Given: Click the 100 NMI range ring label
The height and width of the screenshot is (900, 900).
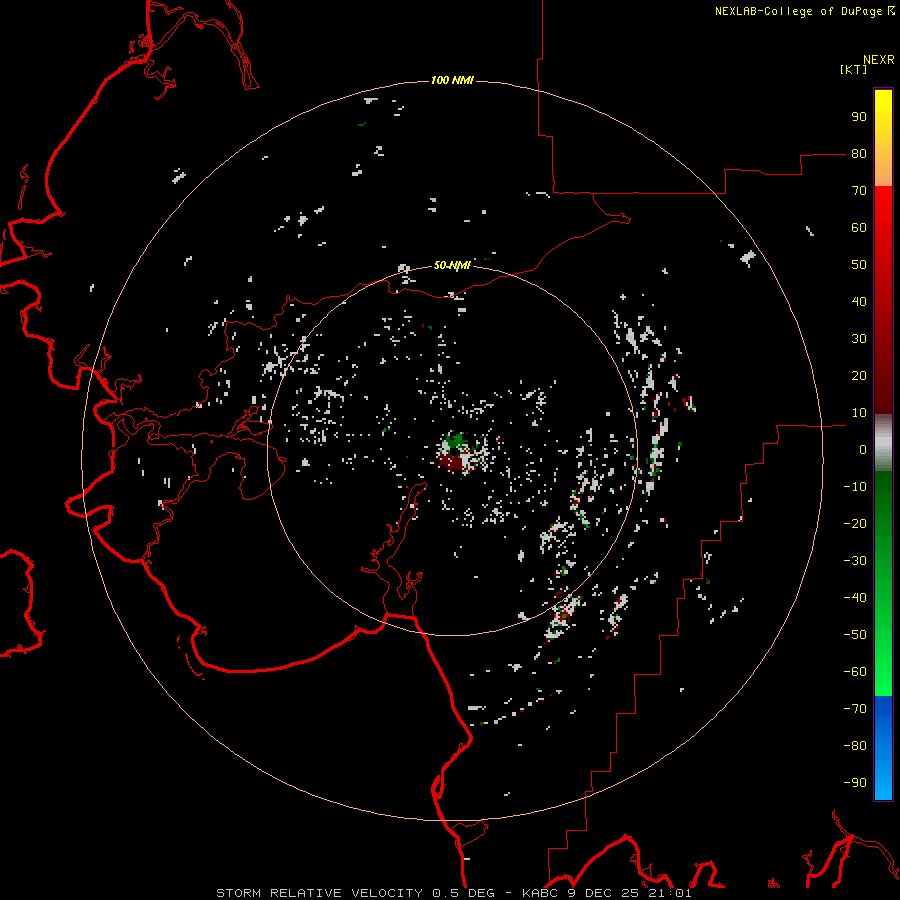Looking at the screenshot, I should click(452, 80).
